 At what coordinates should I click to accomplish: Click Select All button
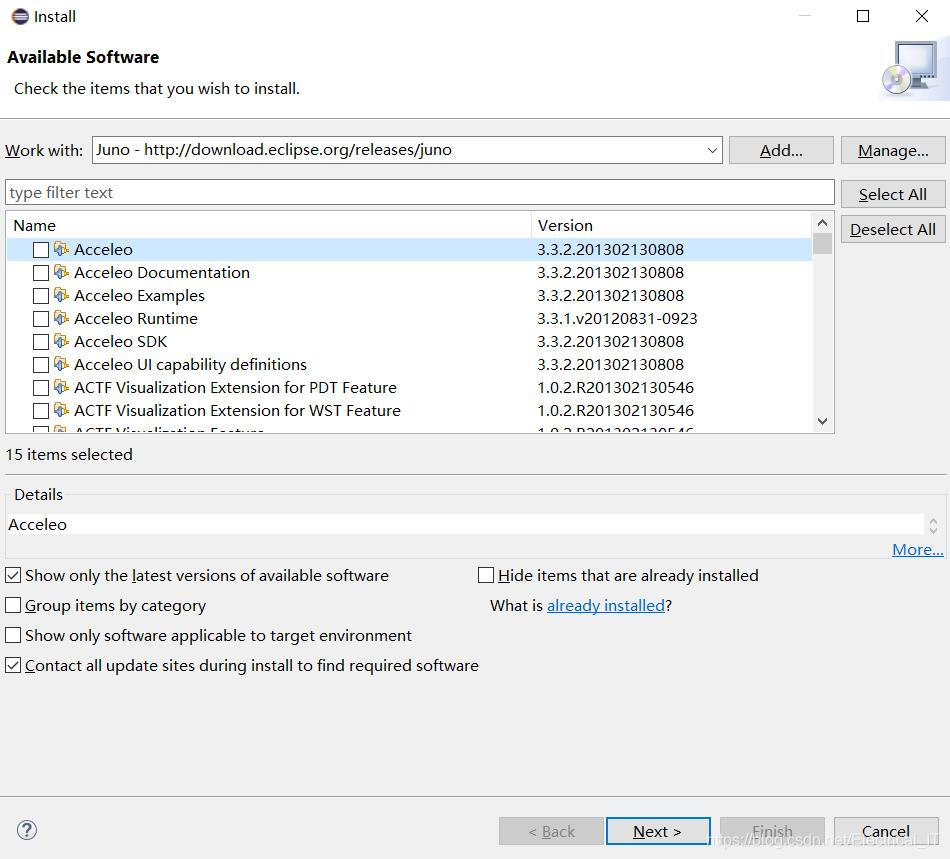click(x=893, y=194)
